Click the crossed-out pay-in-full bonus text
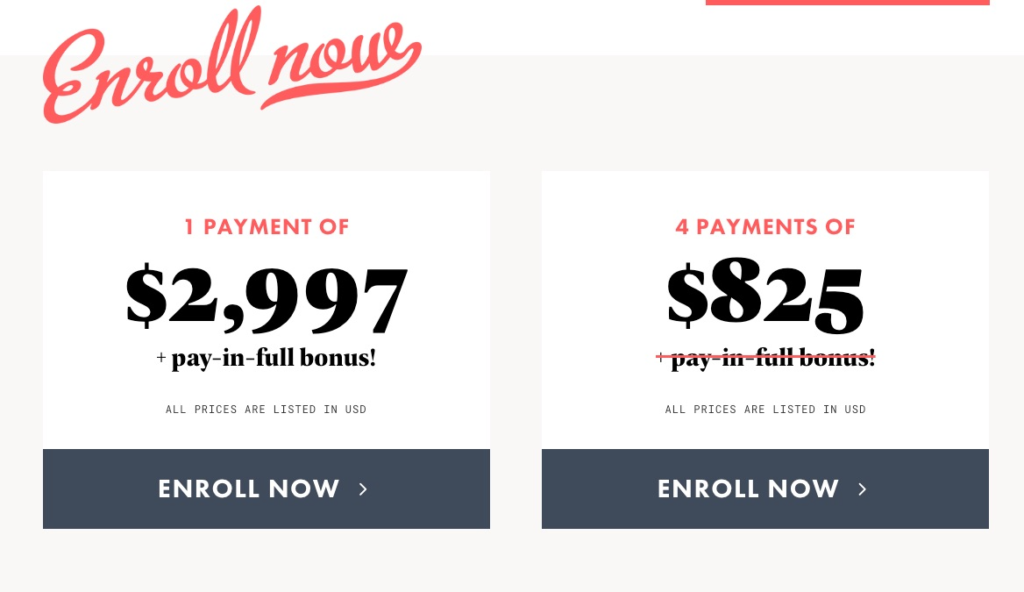Image resolution: width=1024 pixels, height=592 pixels. [x=765, y=357]
